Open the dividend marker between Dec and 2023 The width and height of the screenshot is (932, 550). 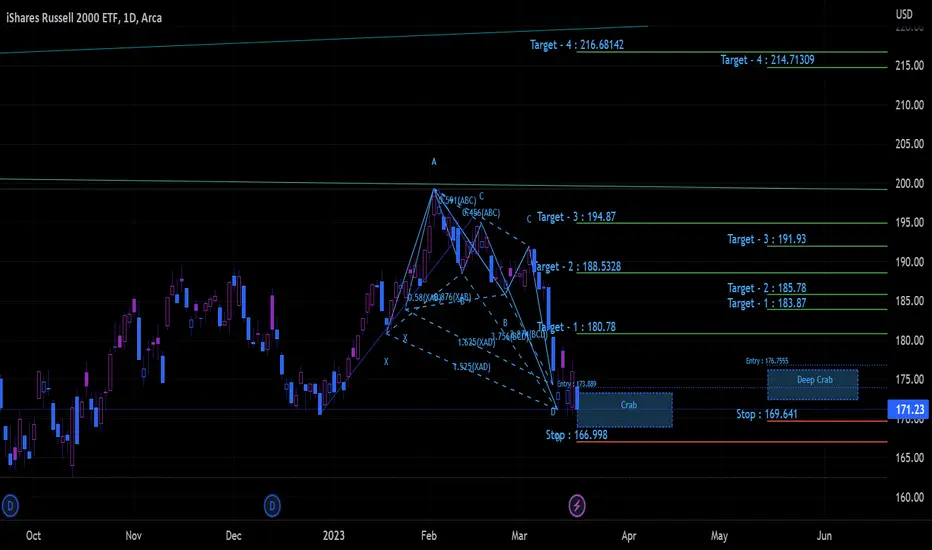point(272,506)
